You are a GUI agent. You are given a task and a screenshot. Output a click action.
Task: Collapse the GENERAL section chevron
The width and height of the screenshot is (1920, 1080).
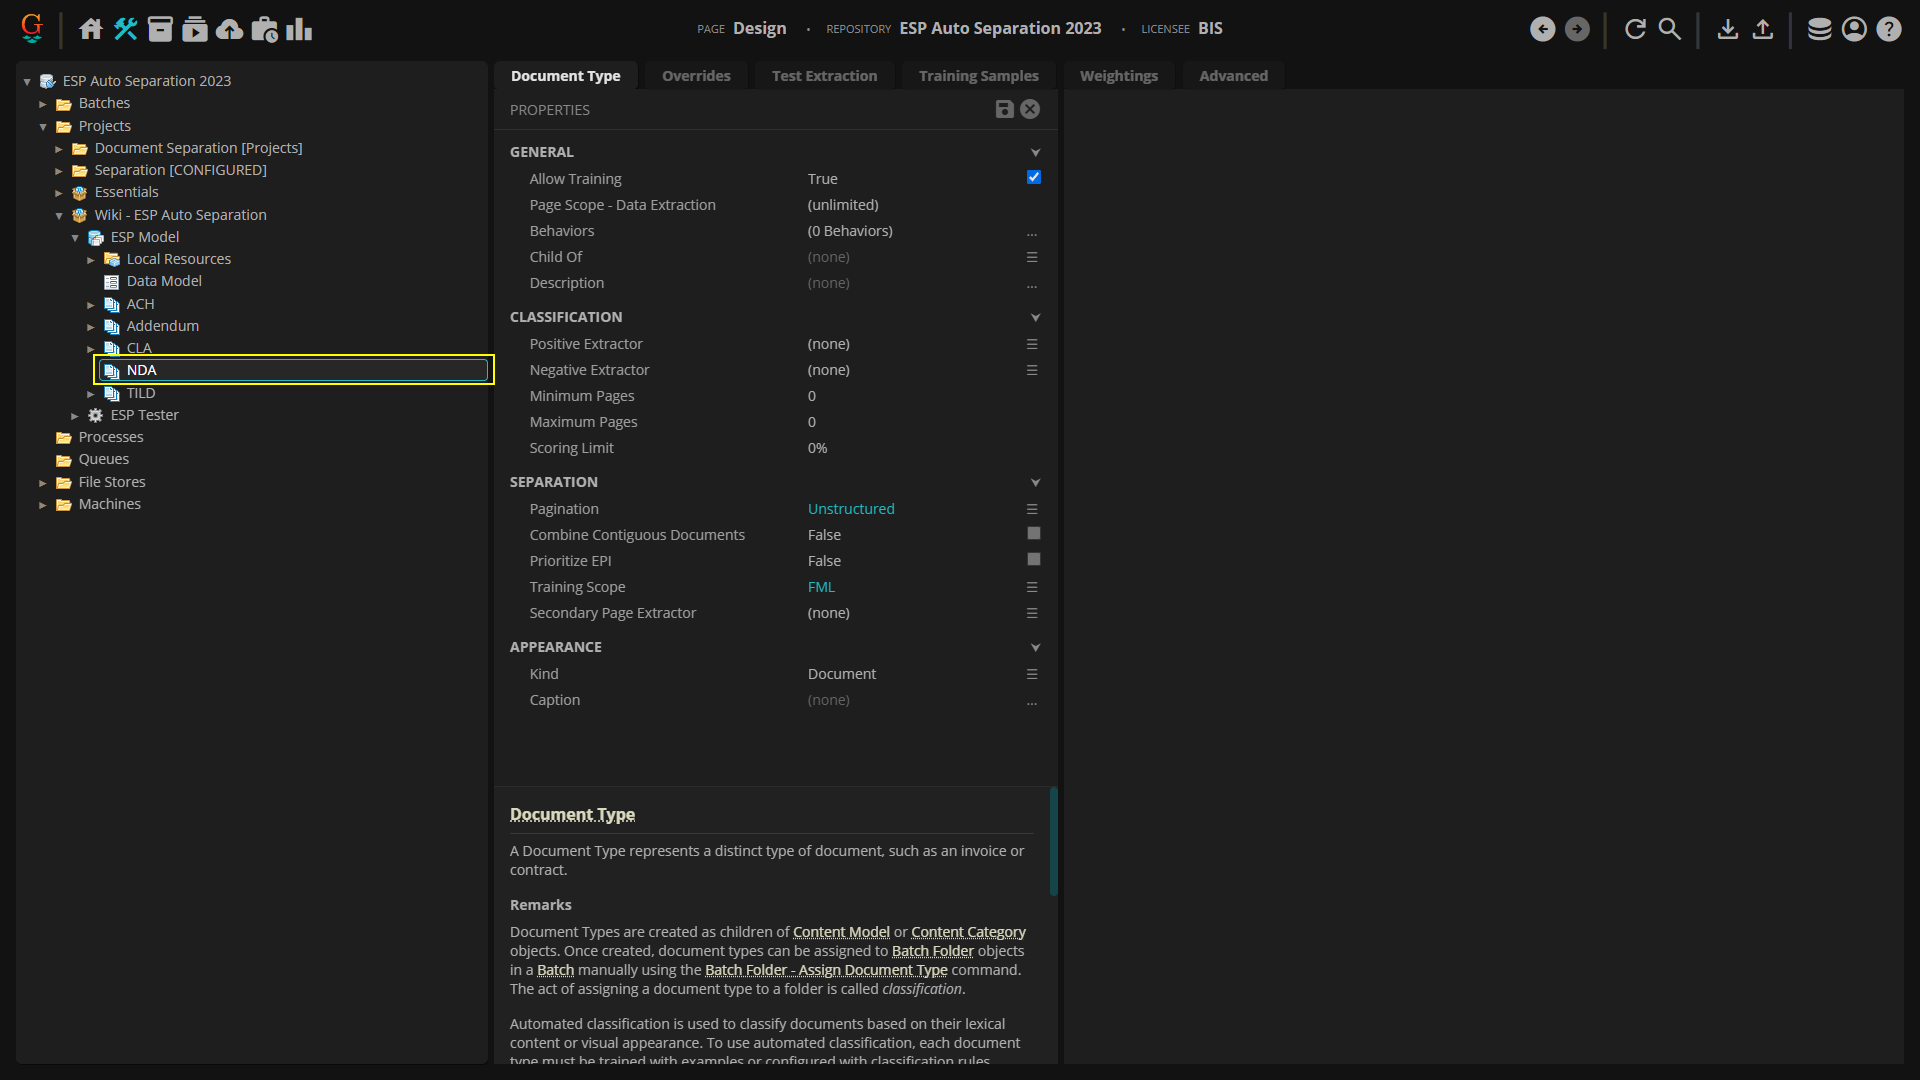point(1035,153)
